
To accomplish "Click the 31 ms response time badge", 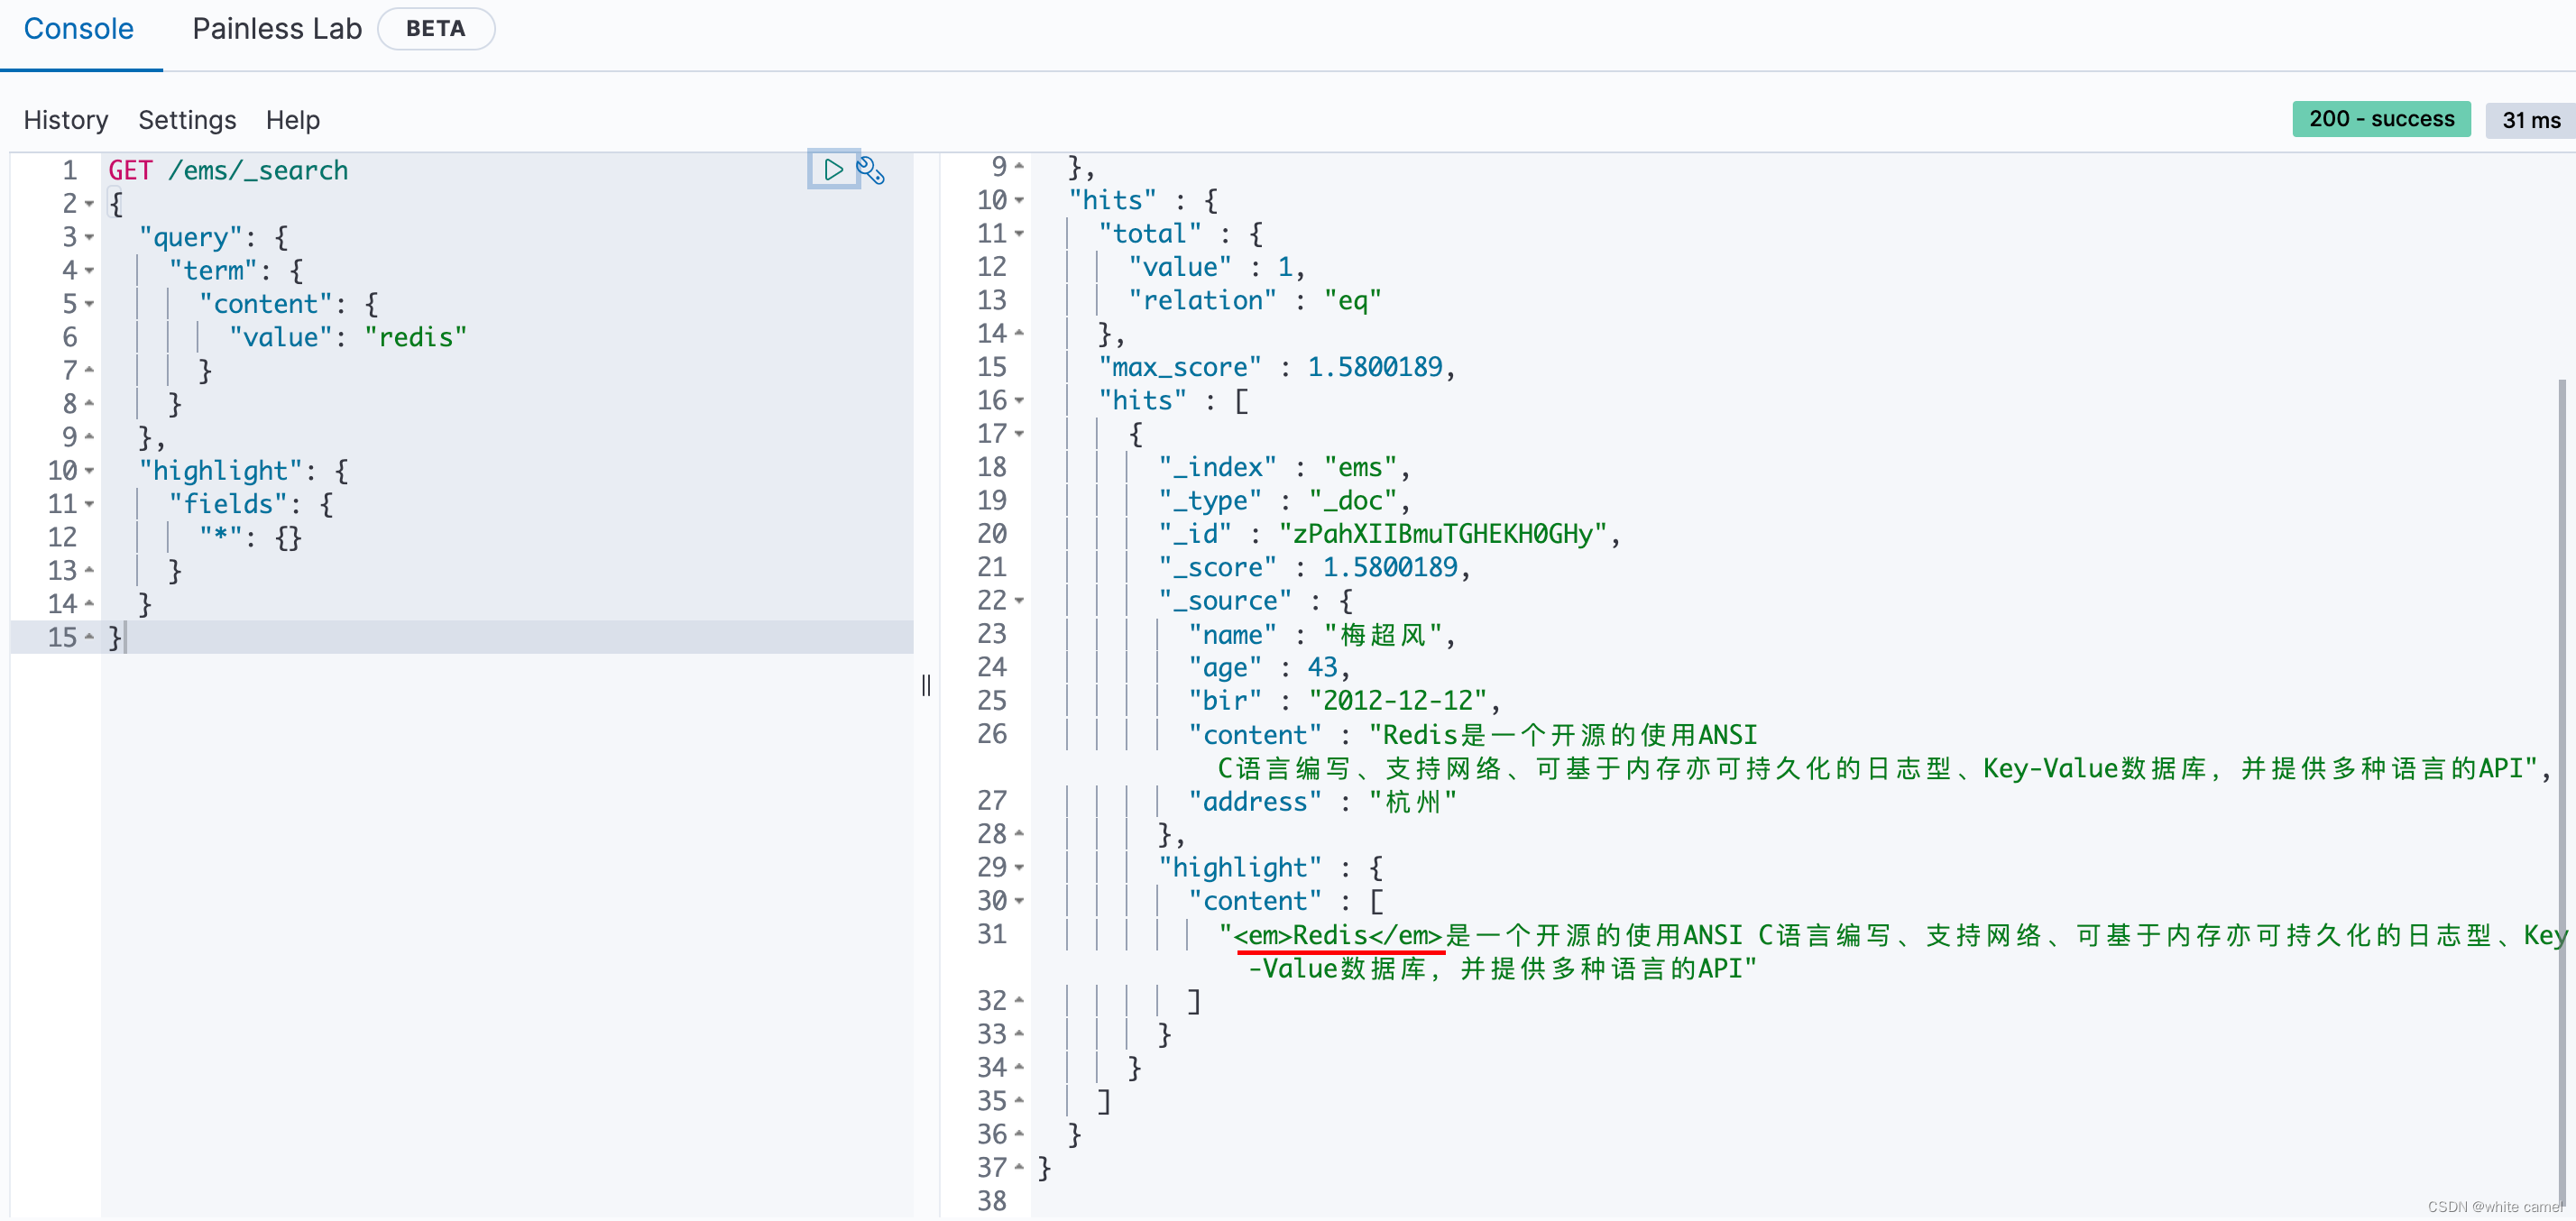I will [x=2530, y=120].
